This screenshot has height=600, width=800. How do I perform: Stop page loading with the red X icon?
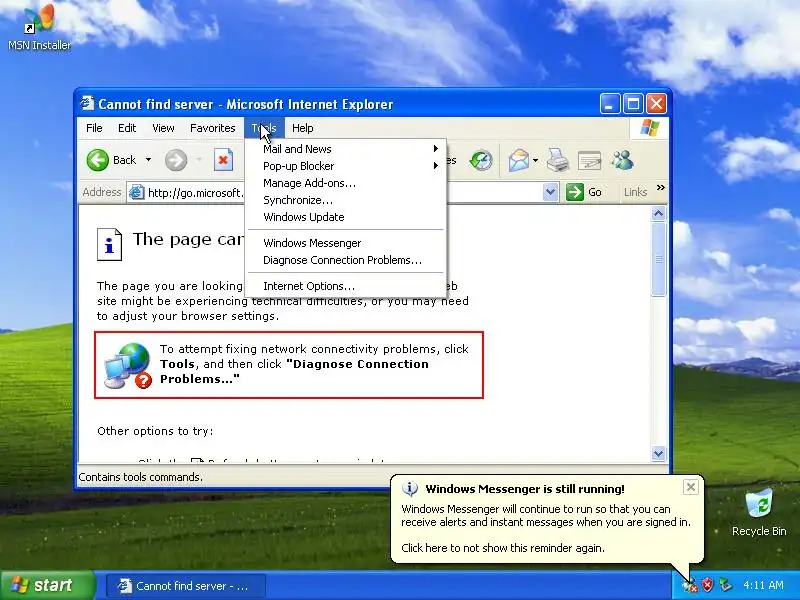pyautogui.click(x=223, y=160)
